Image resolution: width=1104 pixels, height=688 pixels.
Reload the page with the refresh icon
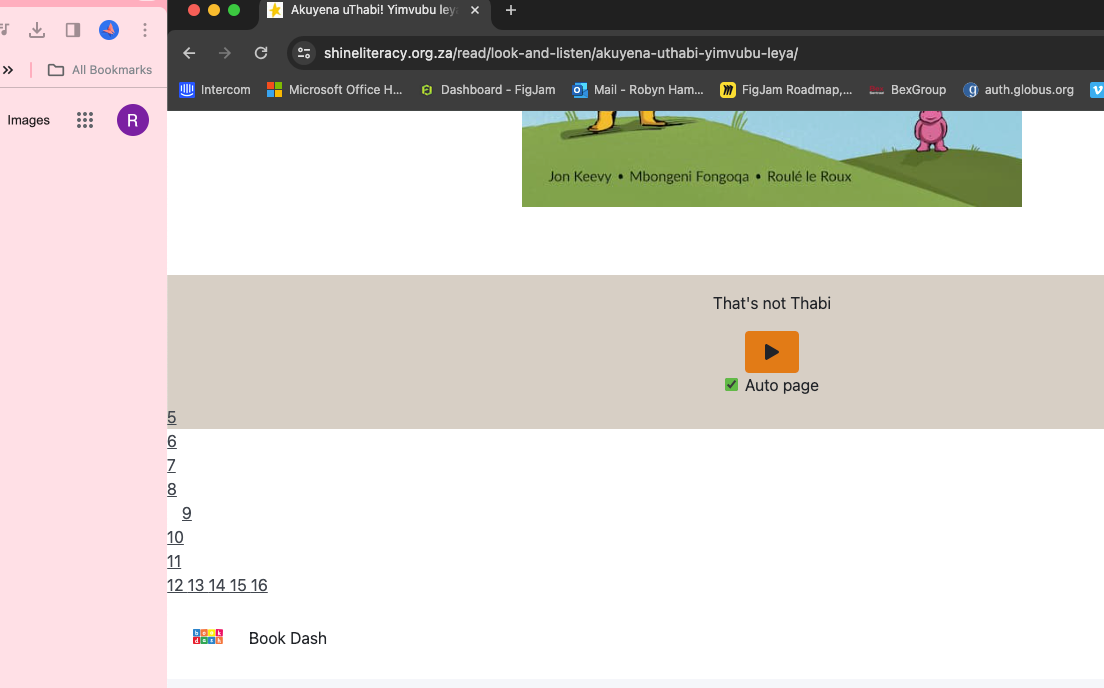click(x=261, y=53)
